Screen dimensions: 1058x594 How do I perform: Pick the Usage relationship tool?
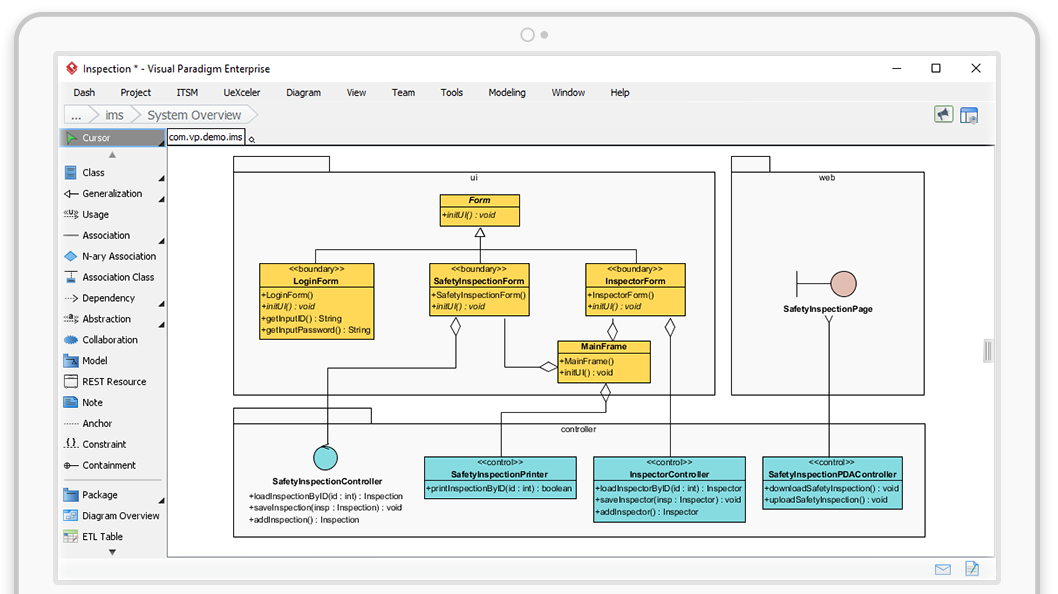pyautogui.click(x=95, y=215)
